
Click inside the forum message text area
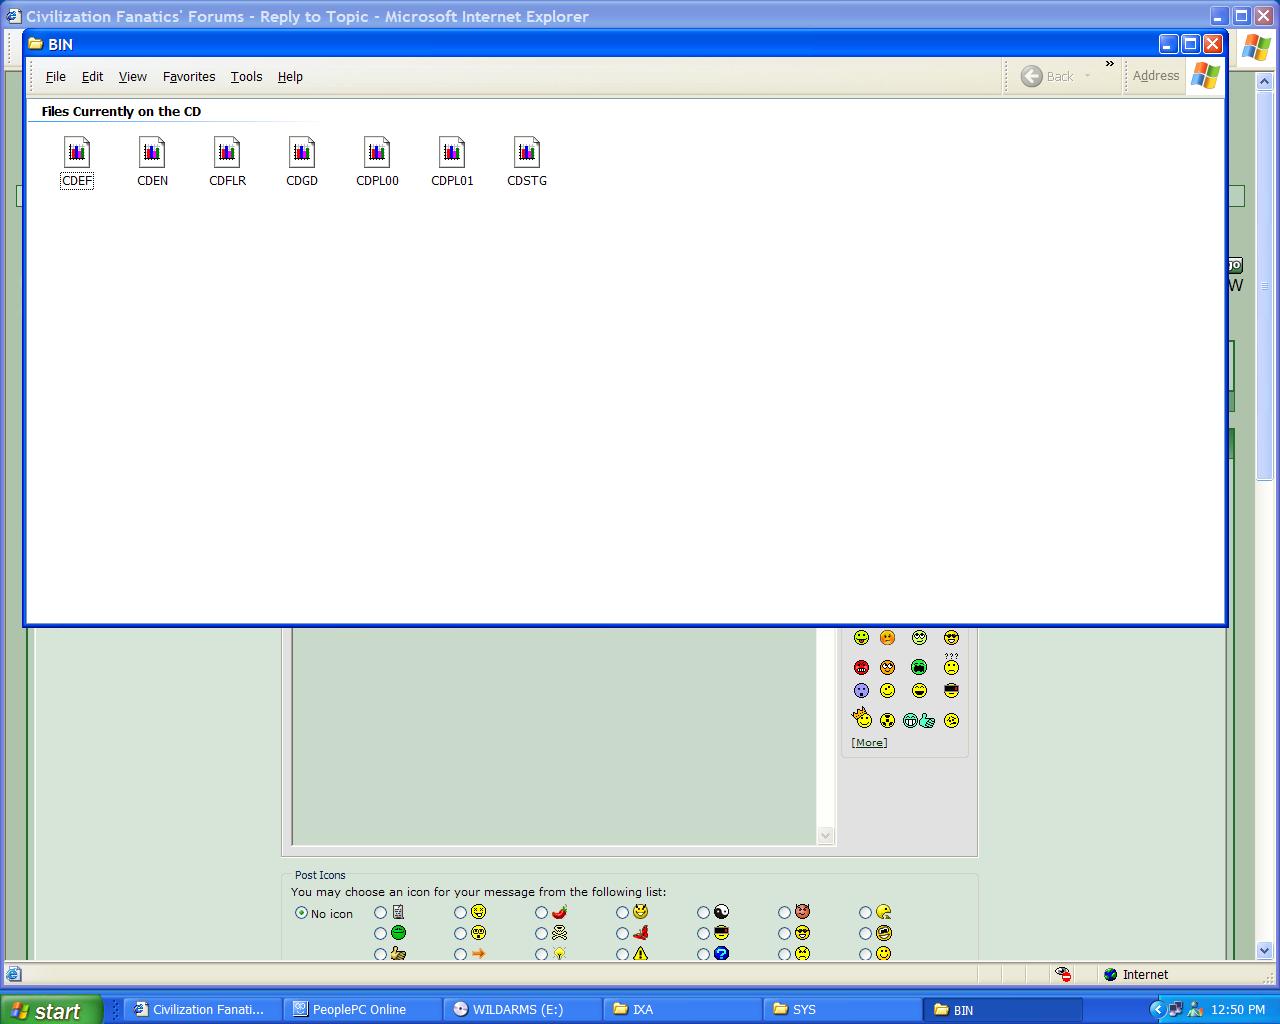[x=555, y=736]
